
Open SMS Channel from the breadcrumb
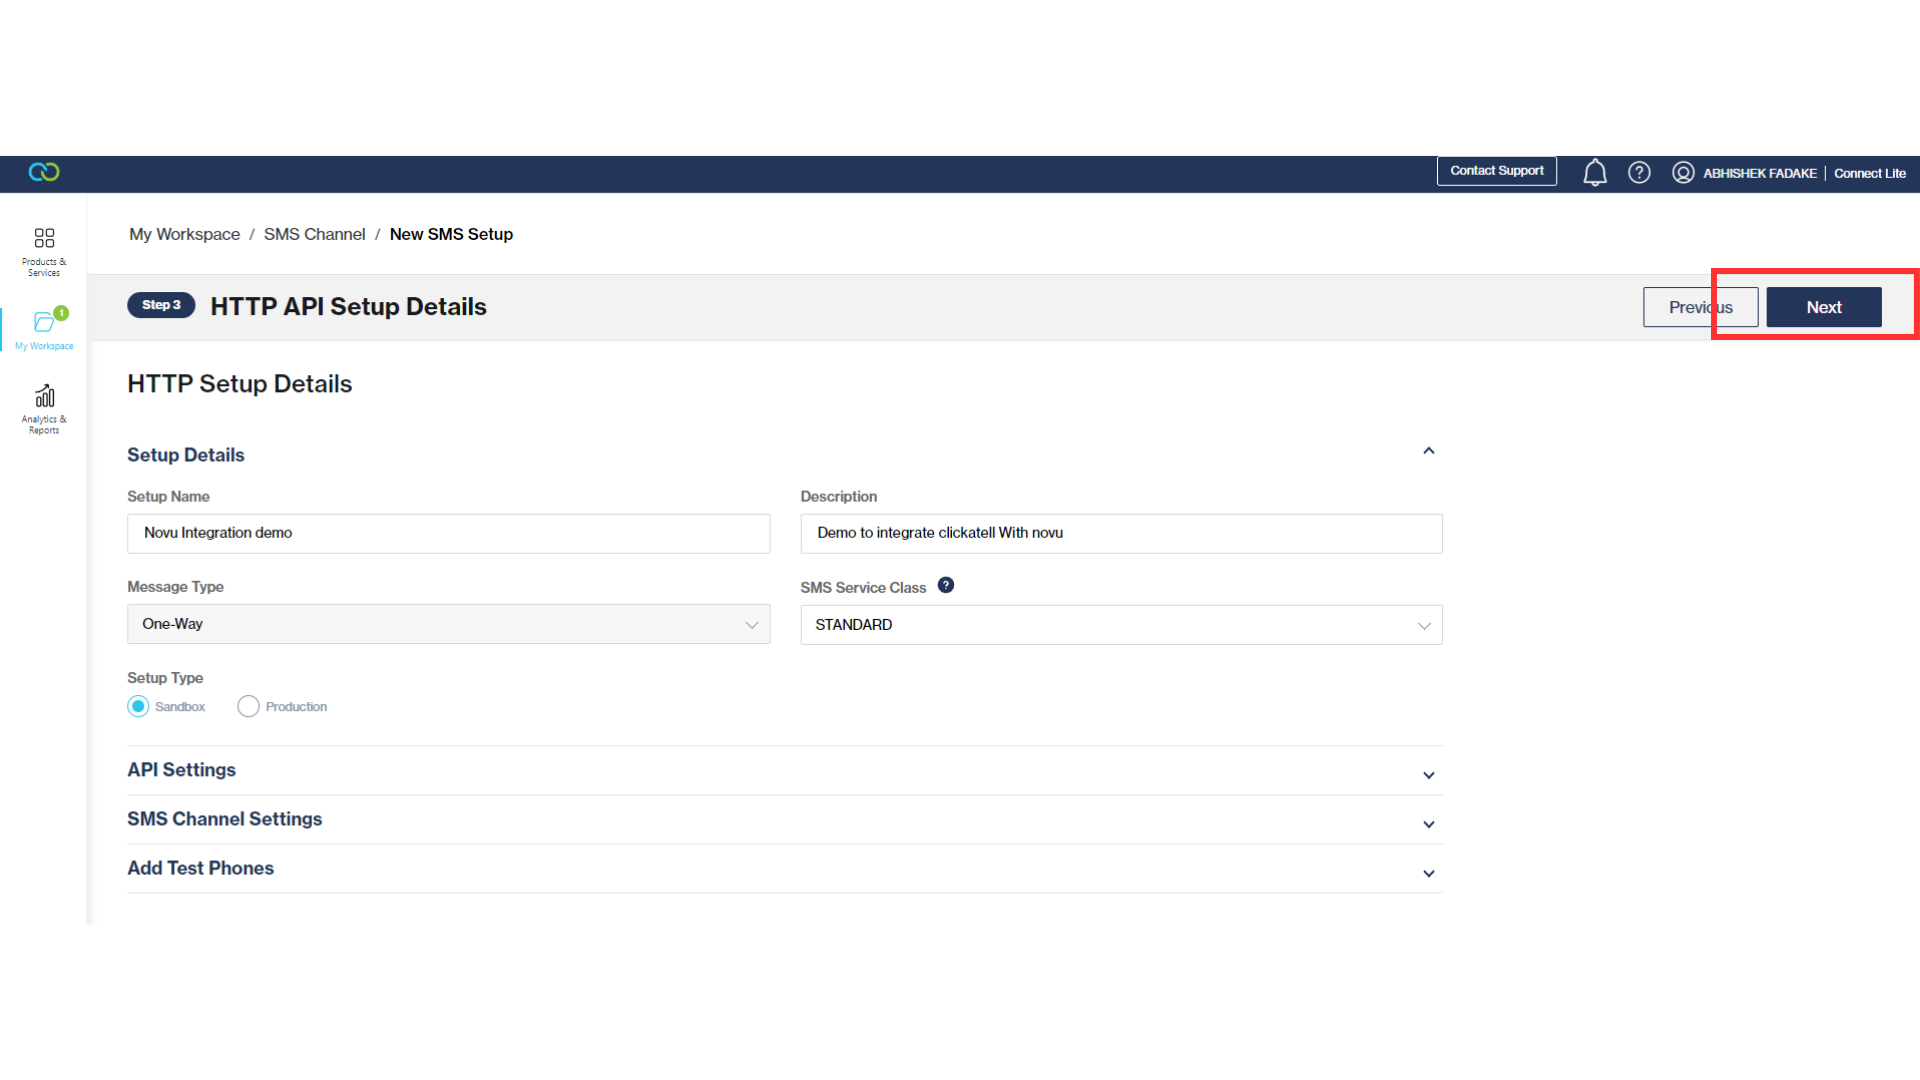pyautogui.click(x=314, y=233)
